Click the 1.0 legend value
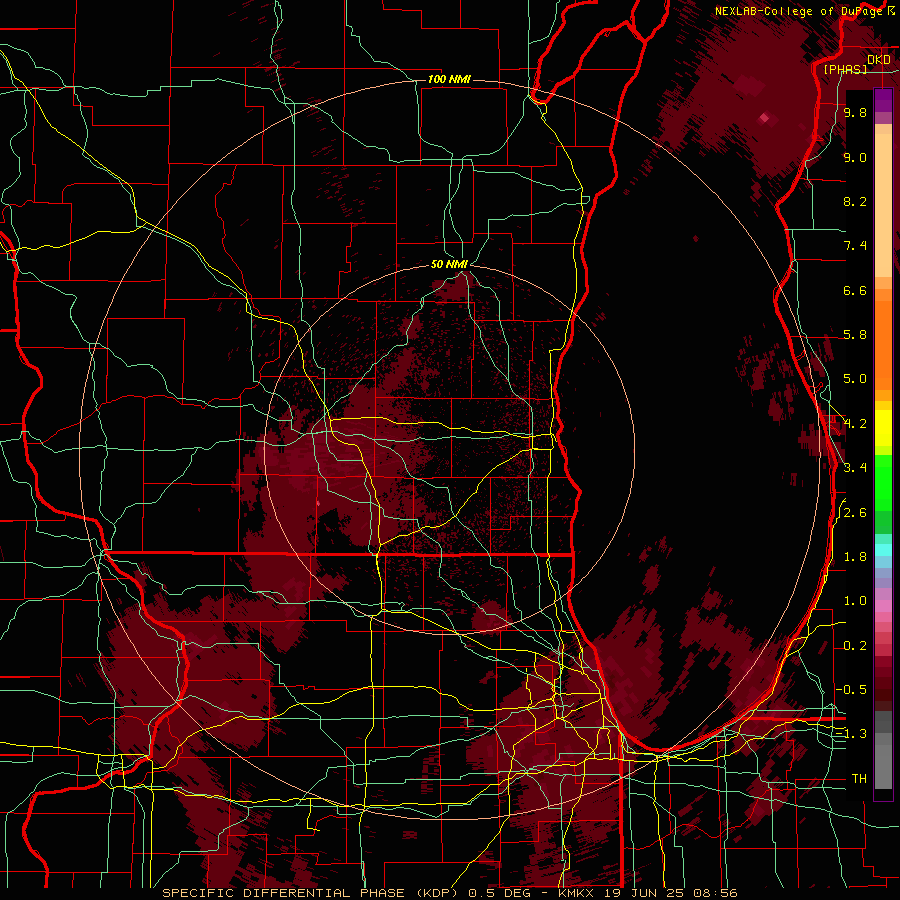 (855, 601)
